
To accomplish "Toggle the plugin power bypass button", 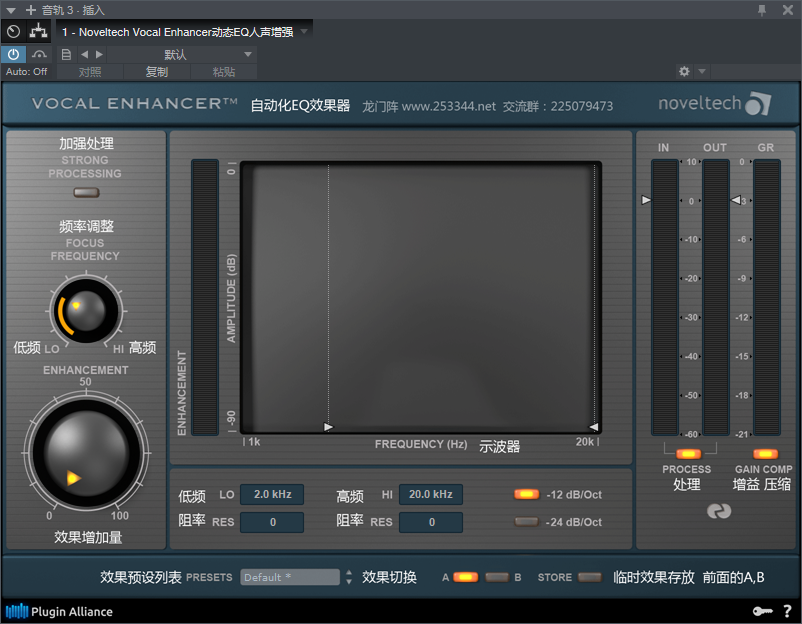I will 13,54.
